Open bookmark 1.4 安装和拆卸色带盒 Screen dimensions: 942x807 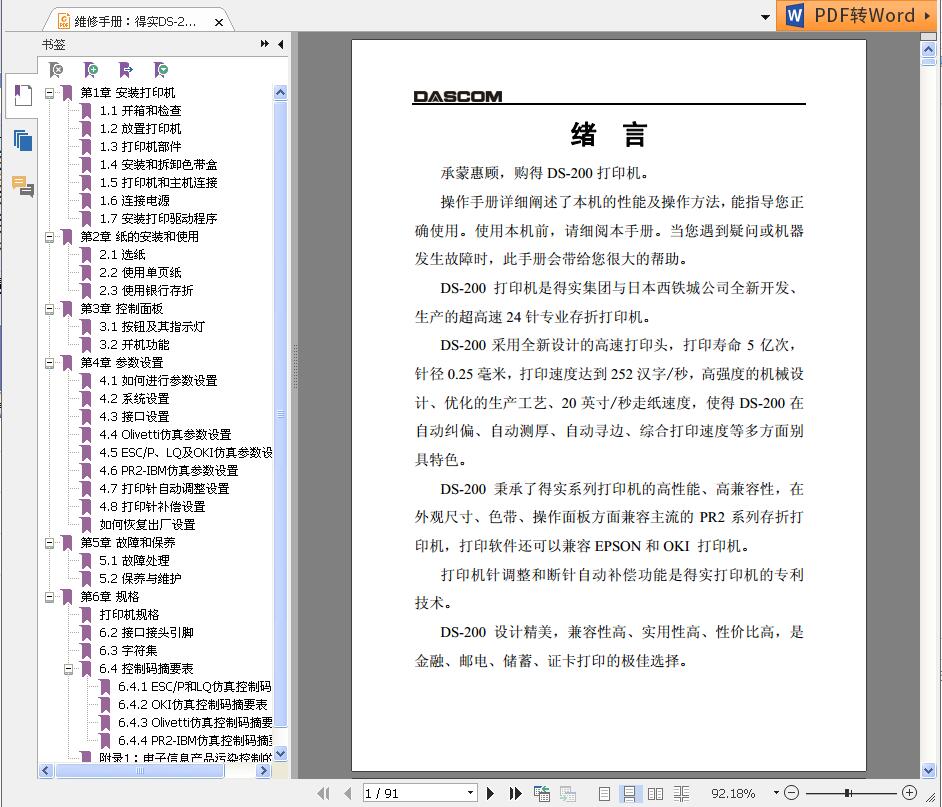tap(158, 165)
